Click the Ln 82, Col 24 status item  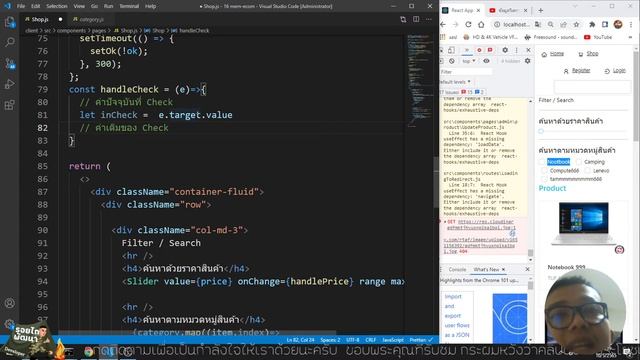[300, 340]
